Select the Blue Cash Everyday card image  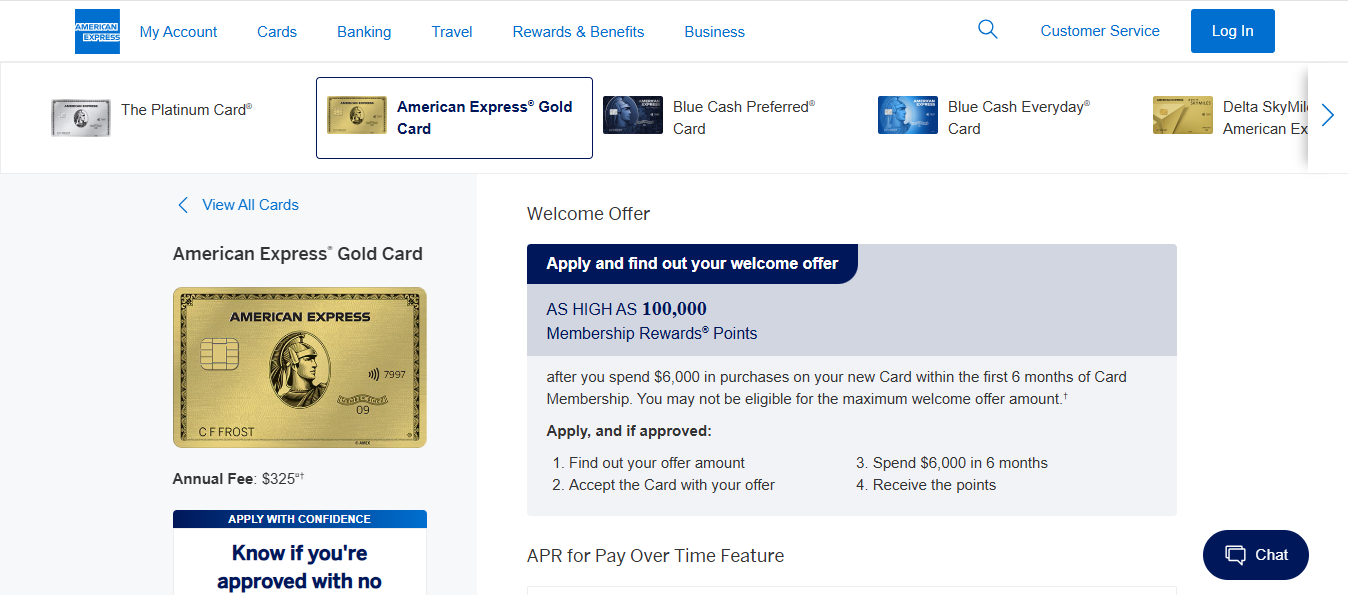click(x=907, y=115)
